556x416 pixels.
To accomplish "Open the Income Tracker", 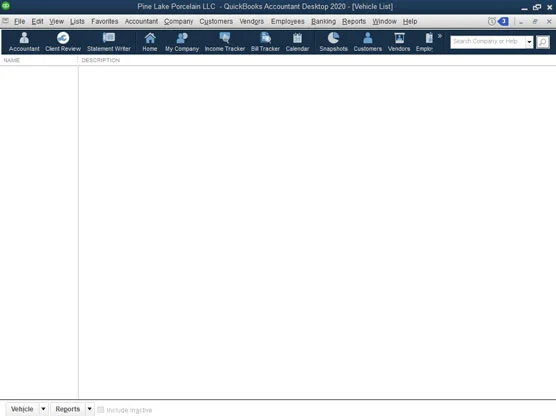I will (225, 42).
